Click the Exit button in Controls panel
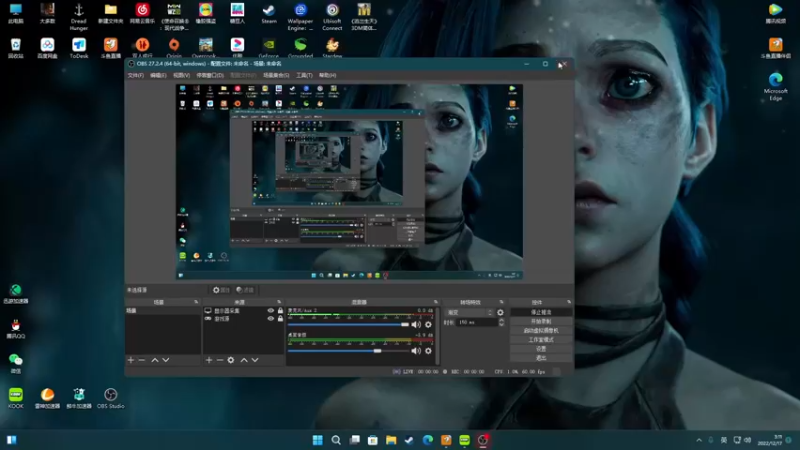The width and height of the screenshot is (800, 450). click(x=541, y=358)
